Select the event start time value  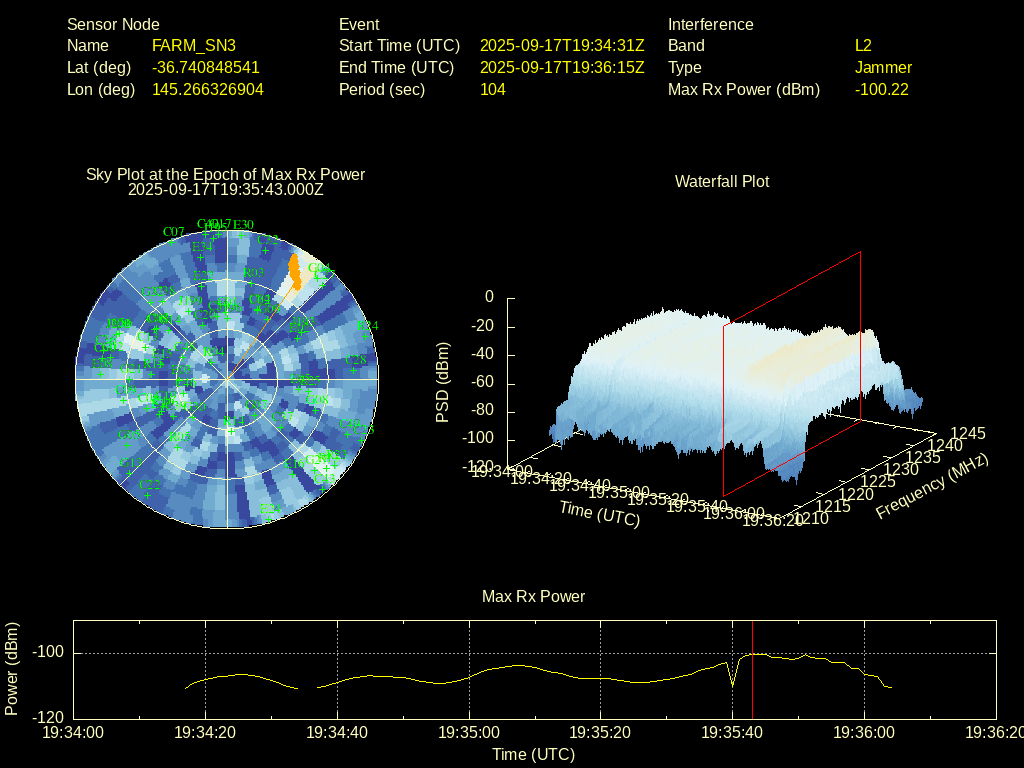click(562, 45)
